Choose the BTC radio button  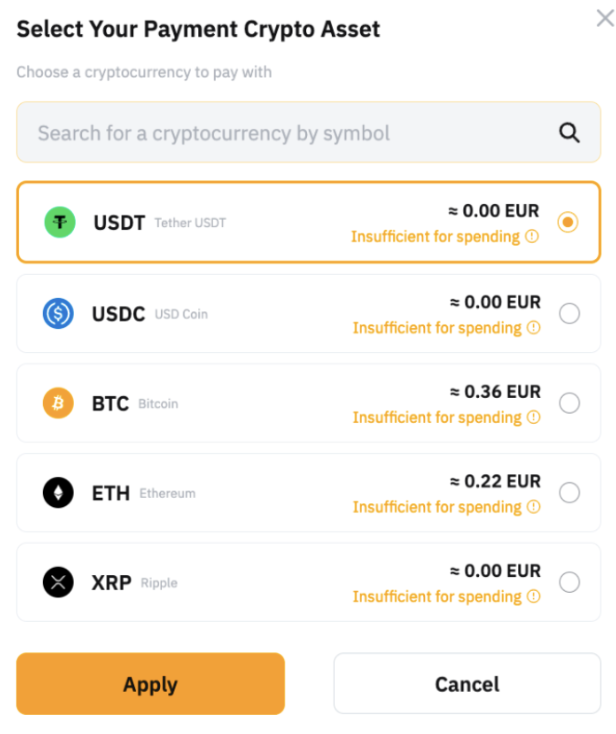569,403
